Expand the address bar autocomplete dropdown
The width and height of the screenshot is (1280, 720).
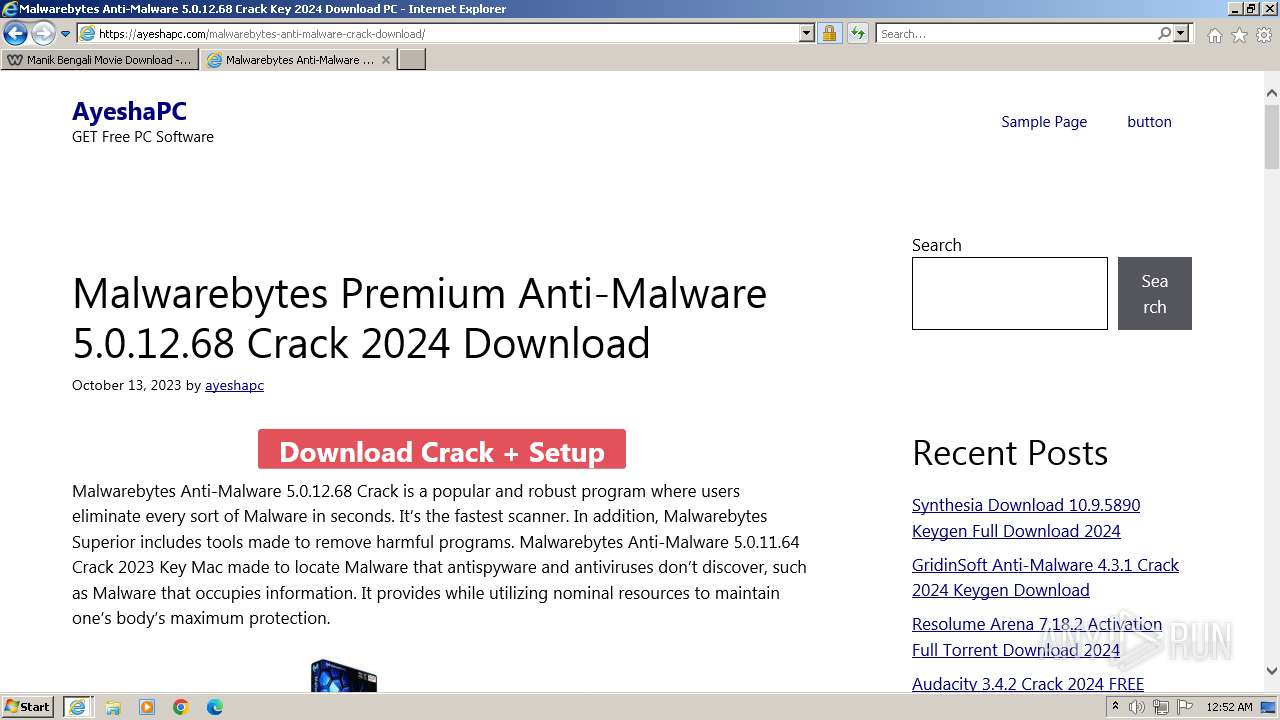click(806, 33)
